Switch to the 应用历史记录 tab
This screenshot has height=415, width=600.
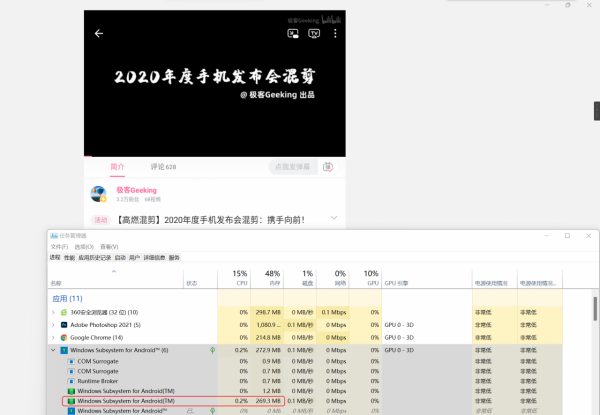click(x=95, y=258)
